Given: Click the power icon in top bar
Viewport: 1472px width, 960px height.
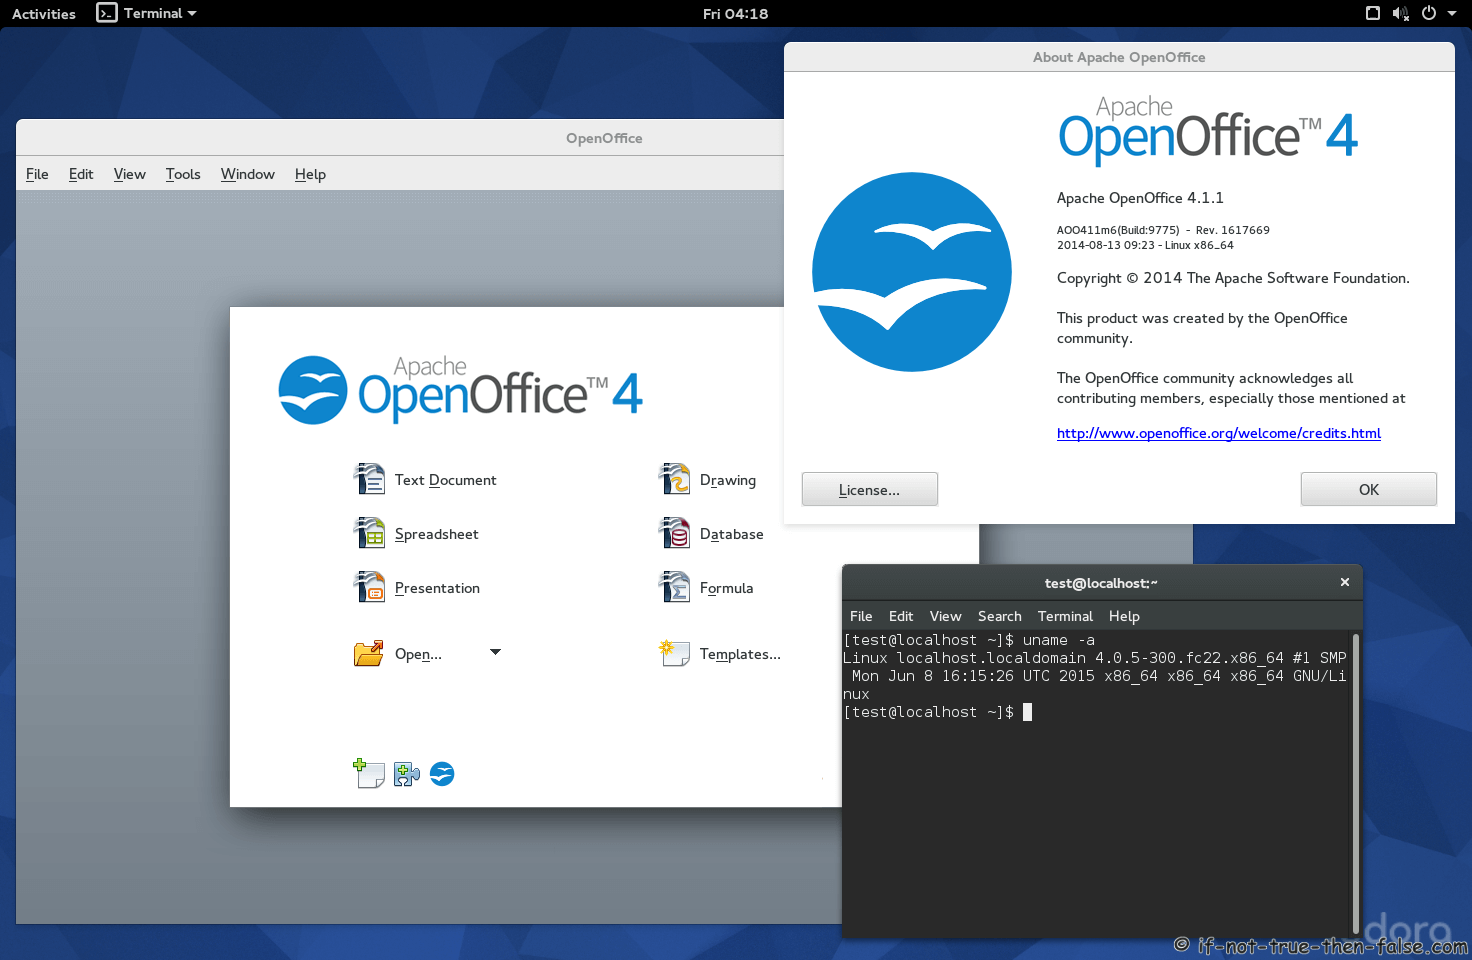Looking at the screenshot, I should point(1429,13).
